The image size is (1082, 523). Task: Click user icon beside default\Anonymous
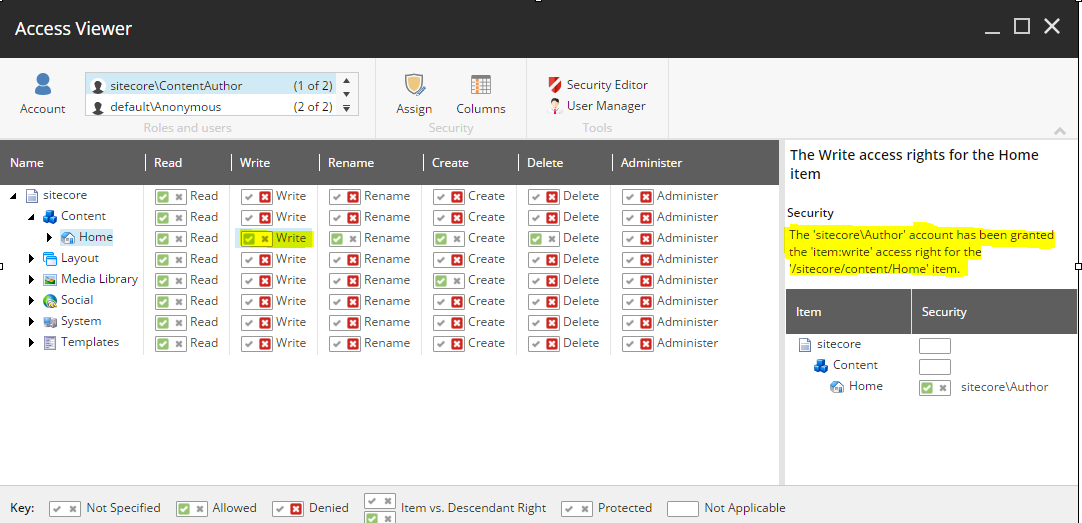click(x=99, y=107)
